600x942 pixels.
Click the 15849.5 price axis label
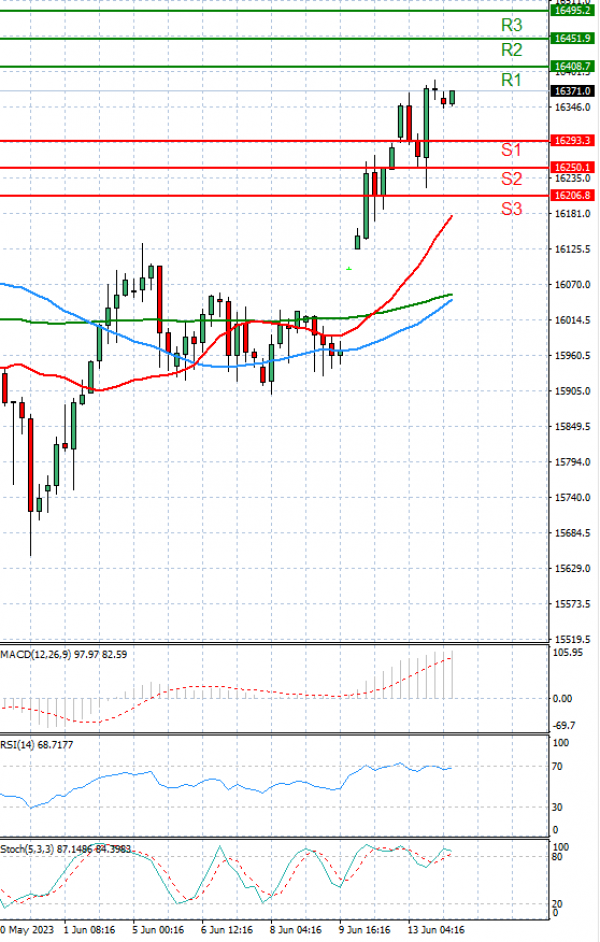coord(572,427)
